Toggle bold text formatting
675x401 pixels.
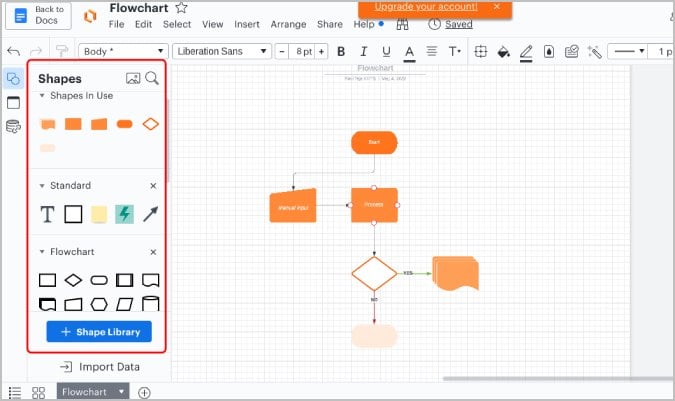(341, 52)
